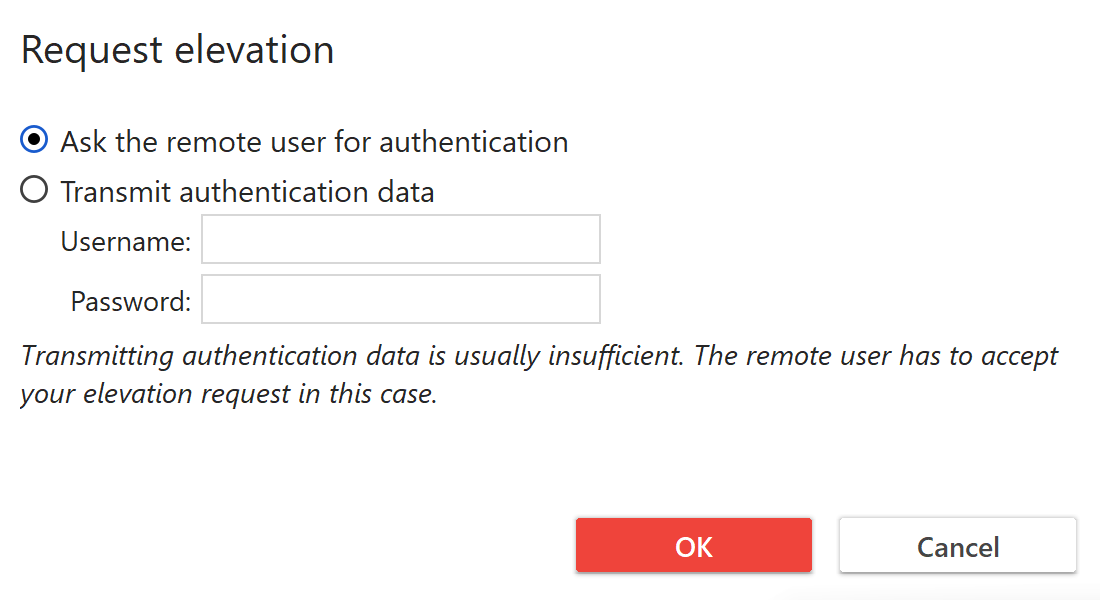Activate the Password entry field
1100x600 pixels.
[x=400, y=299]
